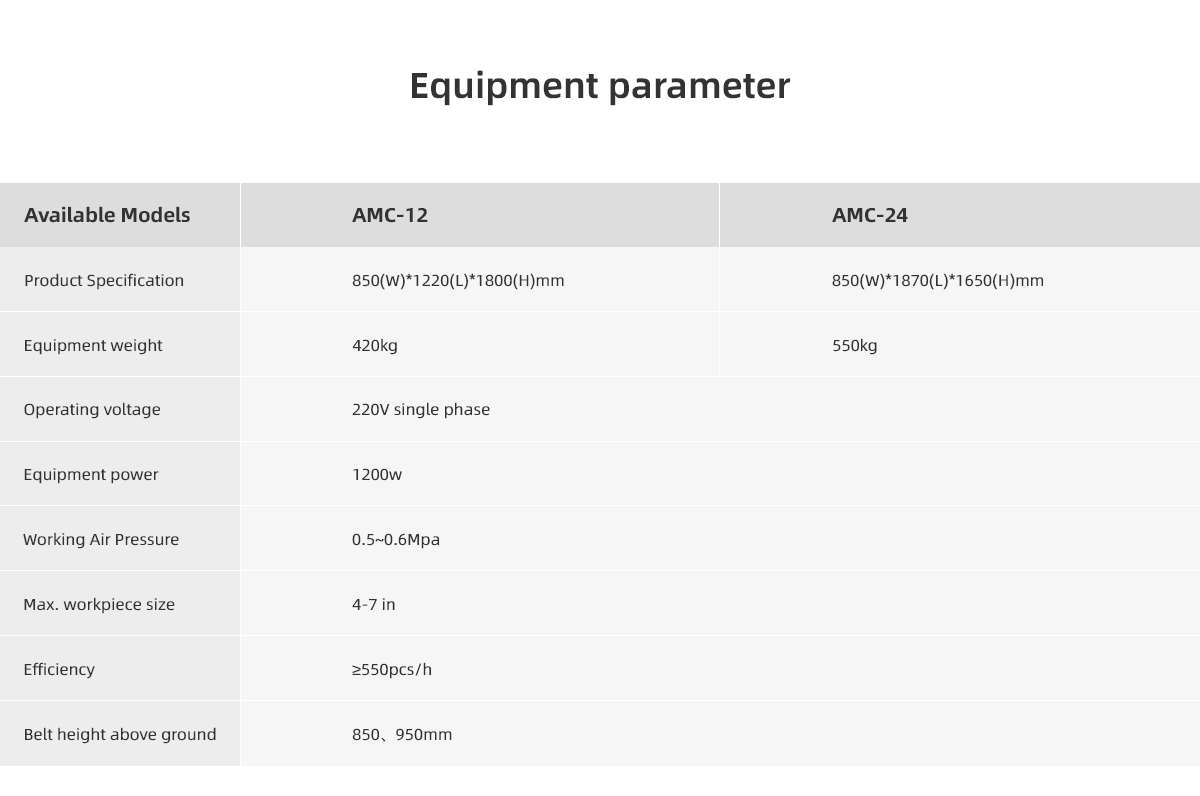
Task: Click the 0.5~0.6Mpa pressure value
Action: click(396, 539)
